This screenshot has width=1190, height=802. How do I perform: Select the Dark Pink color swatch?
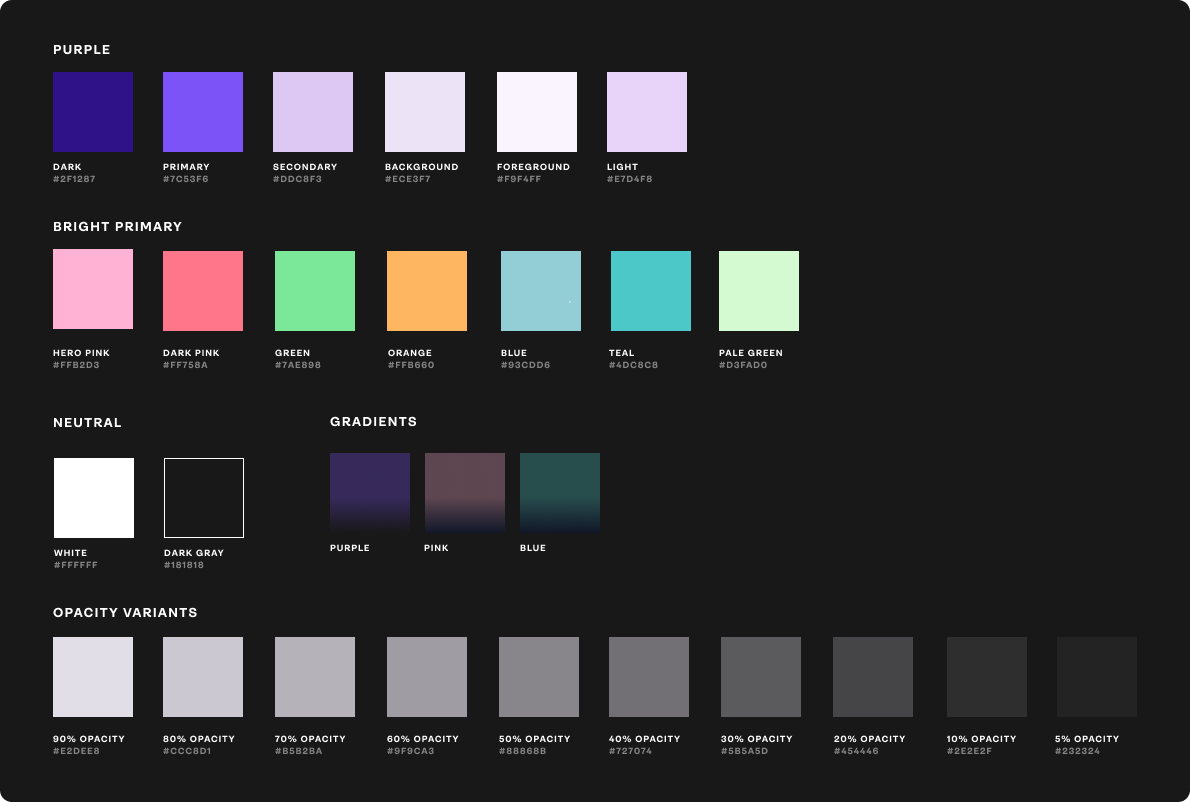[203, 291]
